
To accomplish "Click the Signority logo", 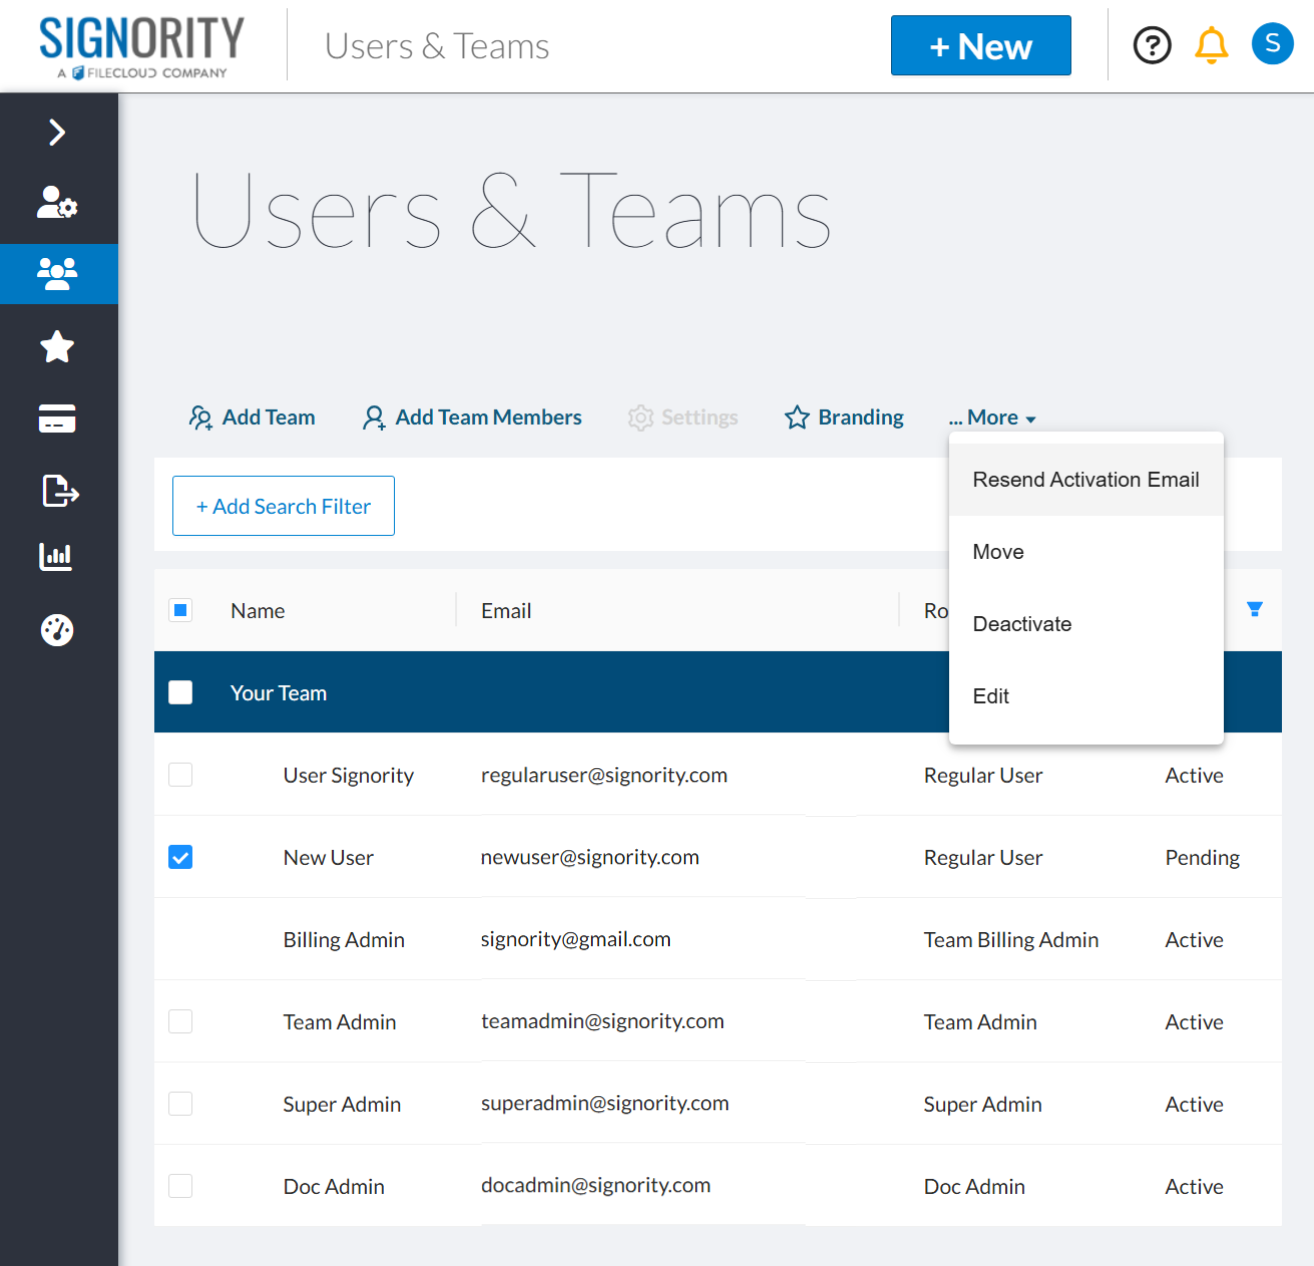I will pyautogui.click(x=142, y=47).
